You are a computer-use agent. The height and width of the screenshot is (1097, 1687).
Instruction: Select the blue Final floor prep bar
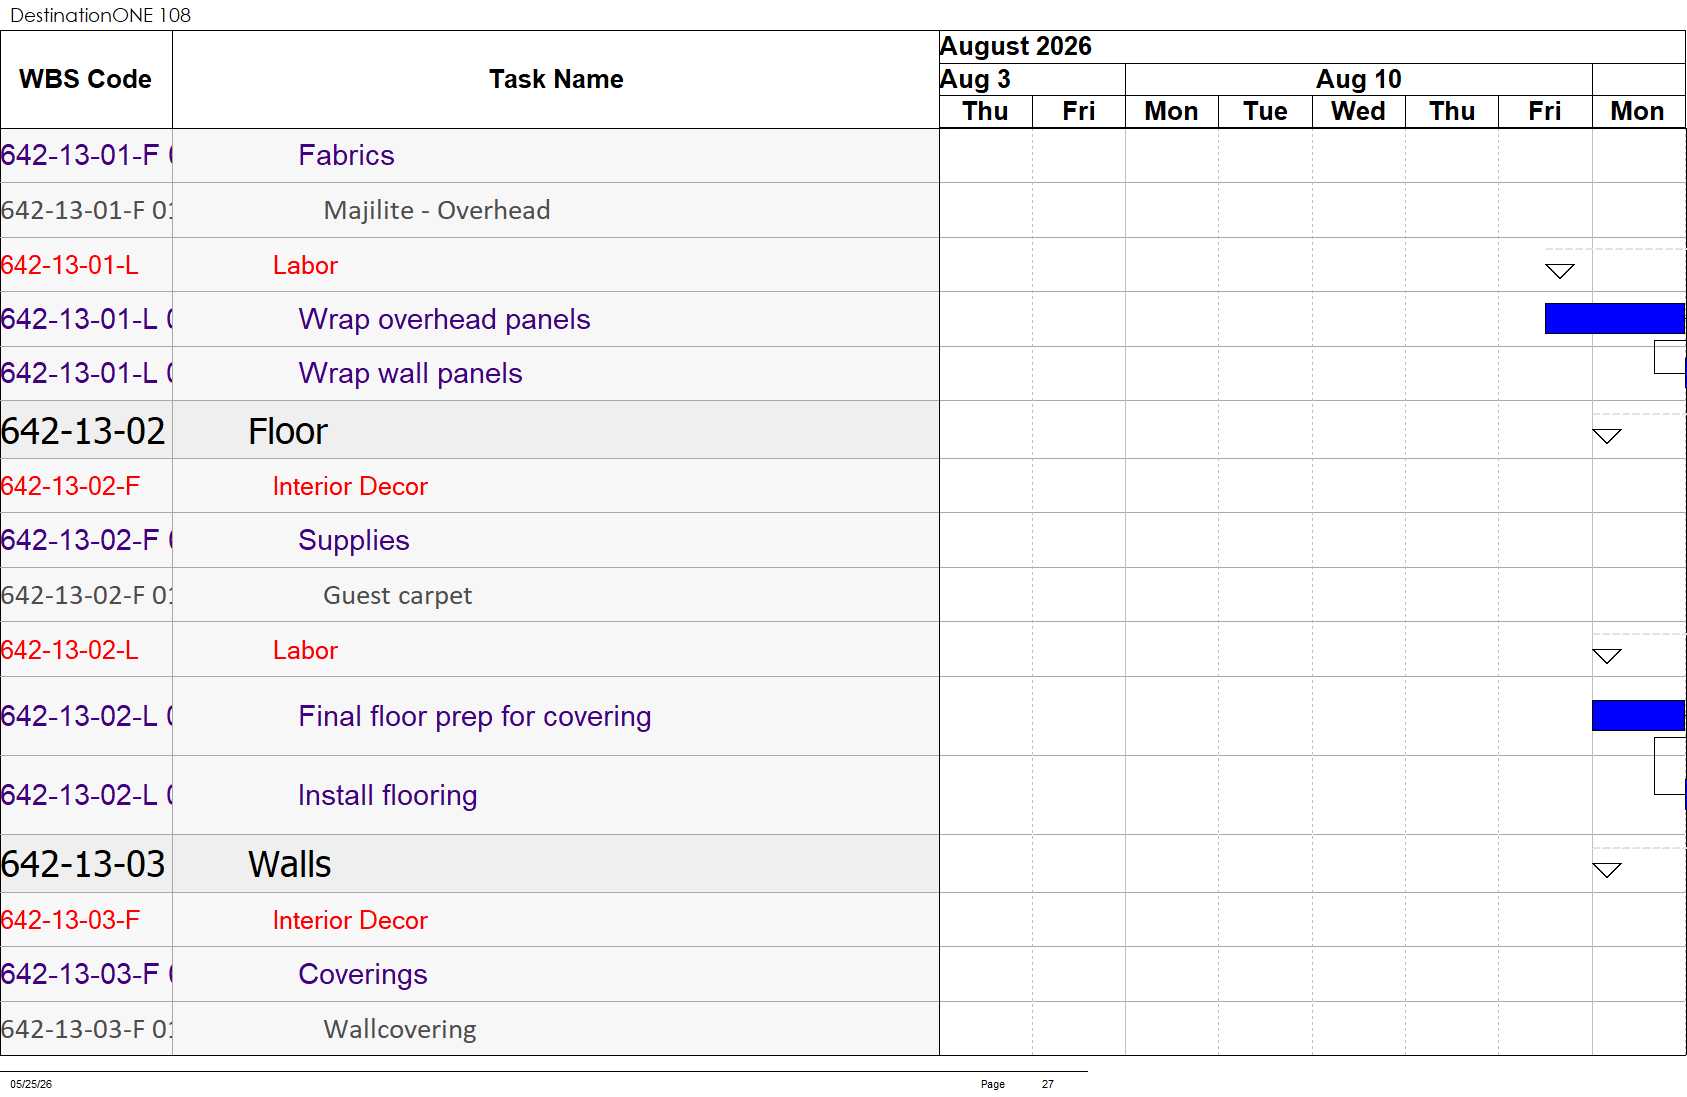point(1638,715)
